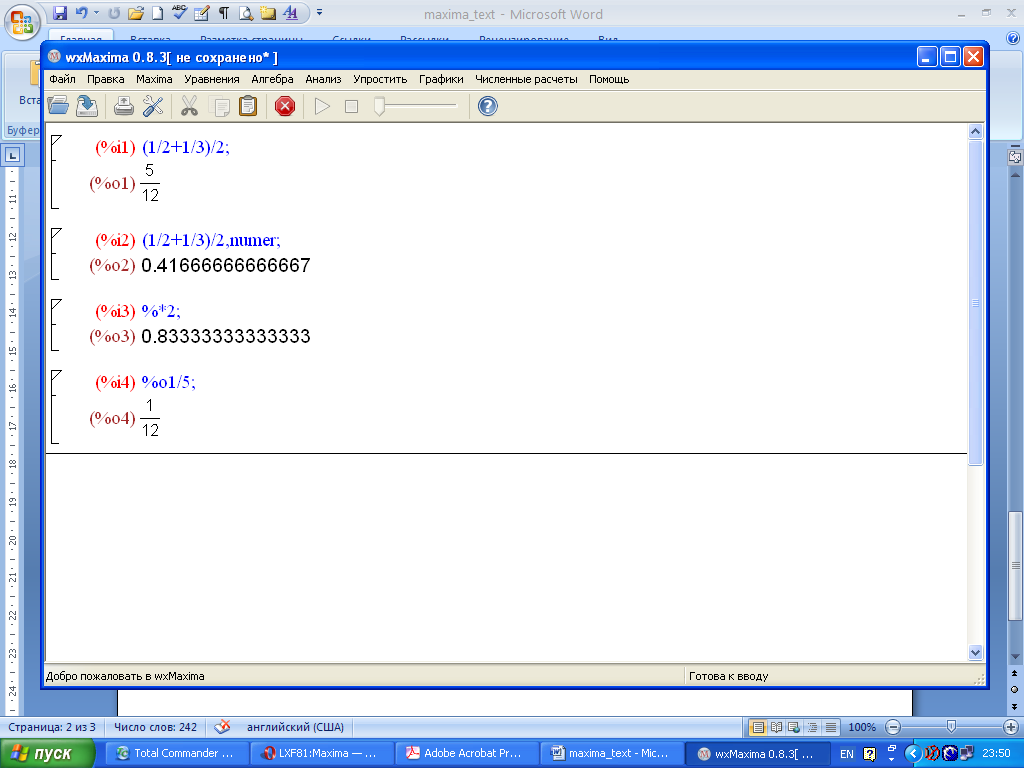1024x768 pixels.
Task: Click wxMaxima scrollbar down arrow
Action: click(x=975, y=652)
